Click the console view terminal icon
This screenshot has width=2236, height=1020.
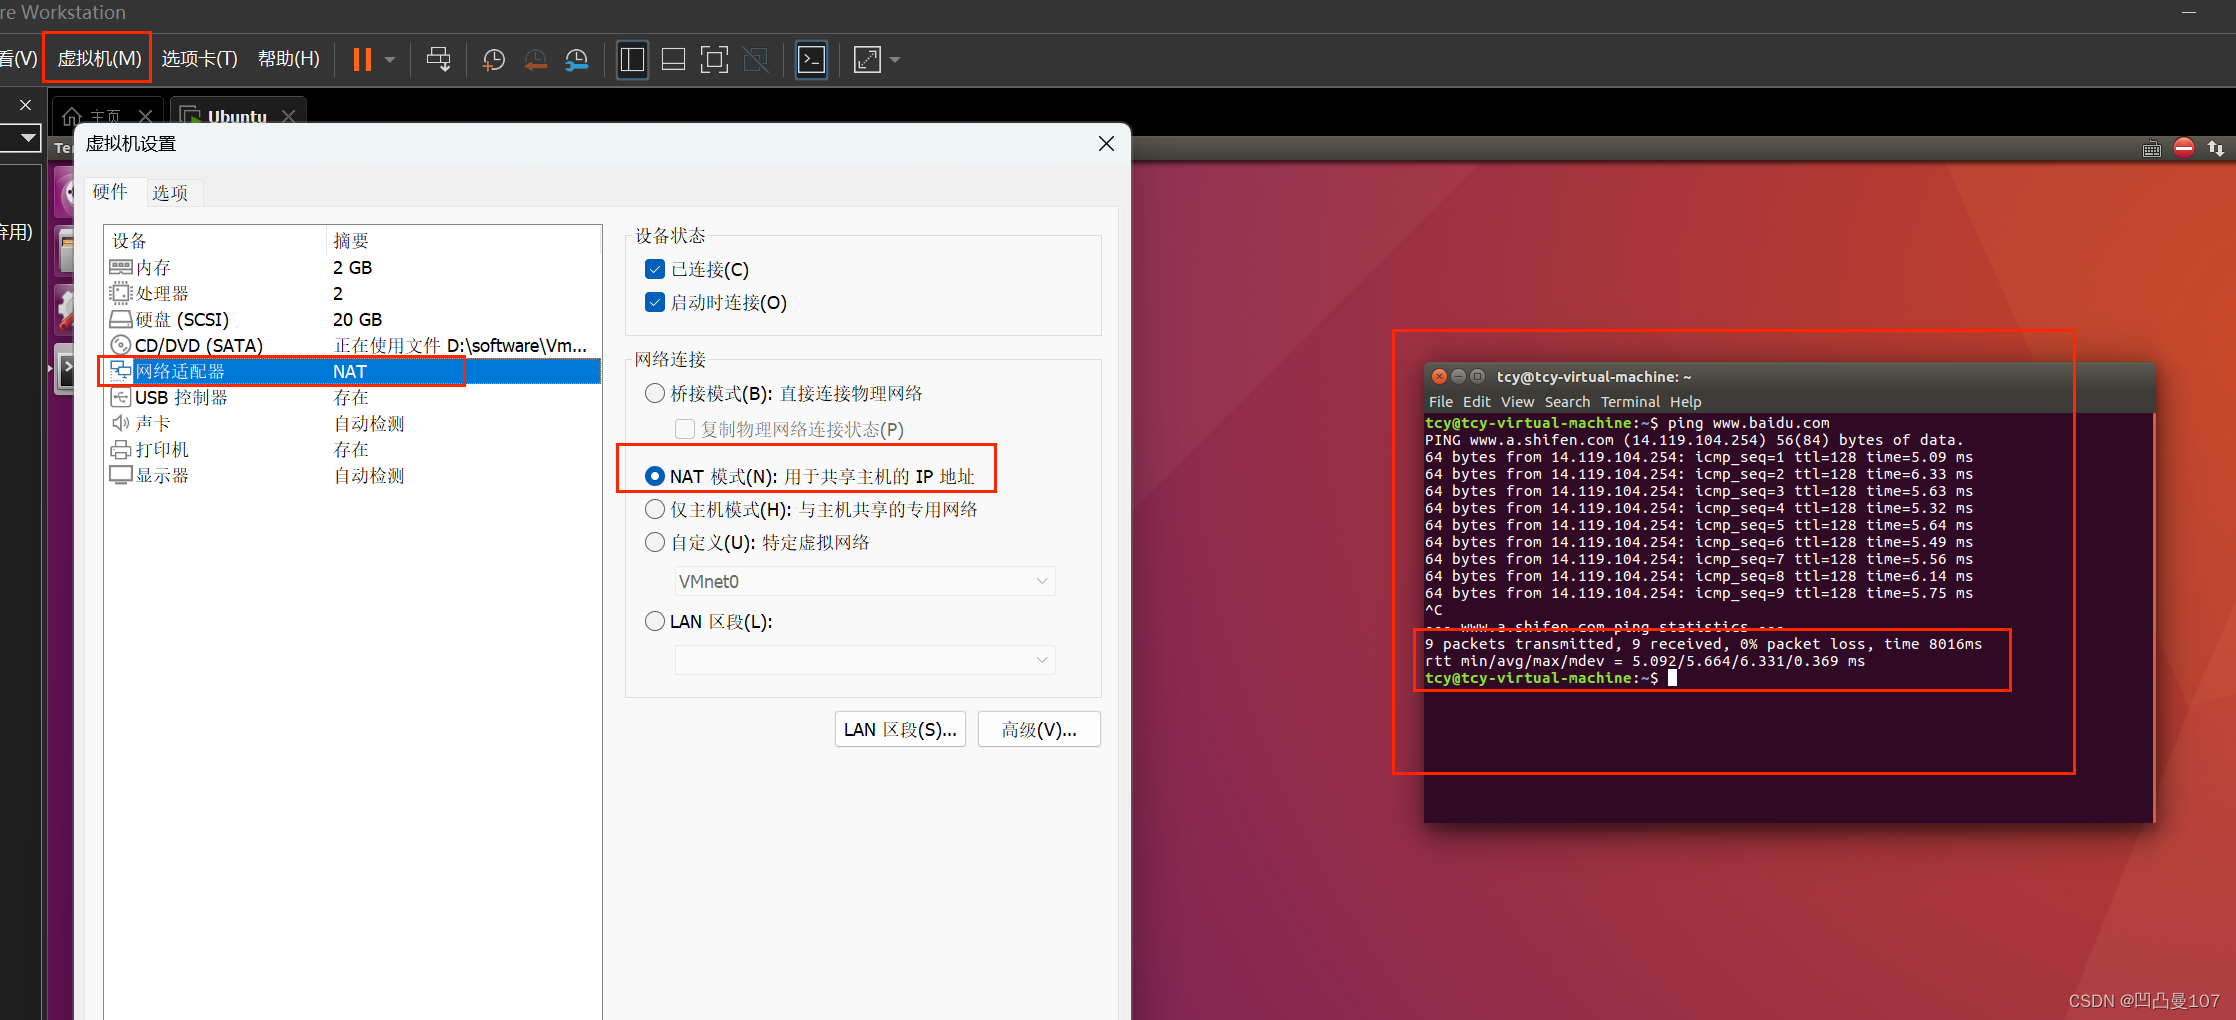tap(811, 60)
